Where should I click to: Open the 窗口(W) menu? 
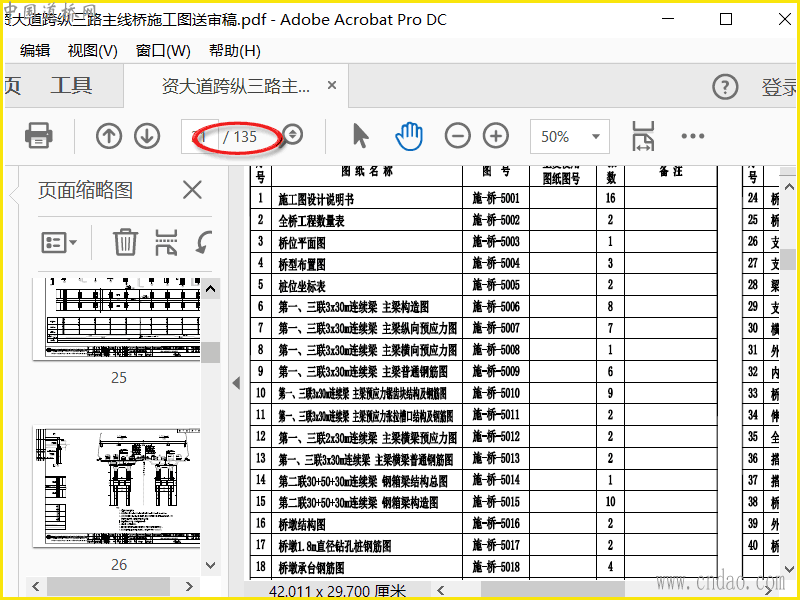coord(163,51)
